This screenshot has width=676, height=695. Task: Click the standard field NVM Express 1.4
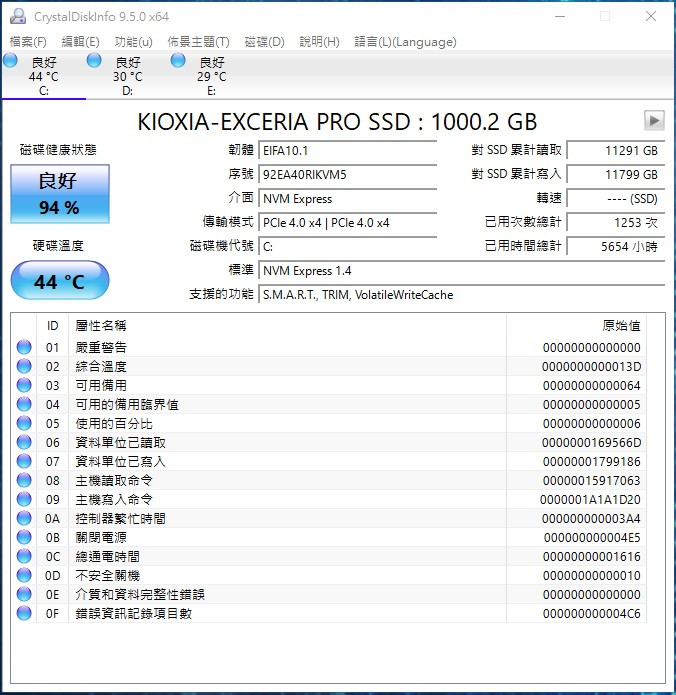pos(461,270)
